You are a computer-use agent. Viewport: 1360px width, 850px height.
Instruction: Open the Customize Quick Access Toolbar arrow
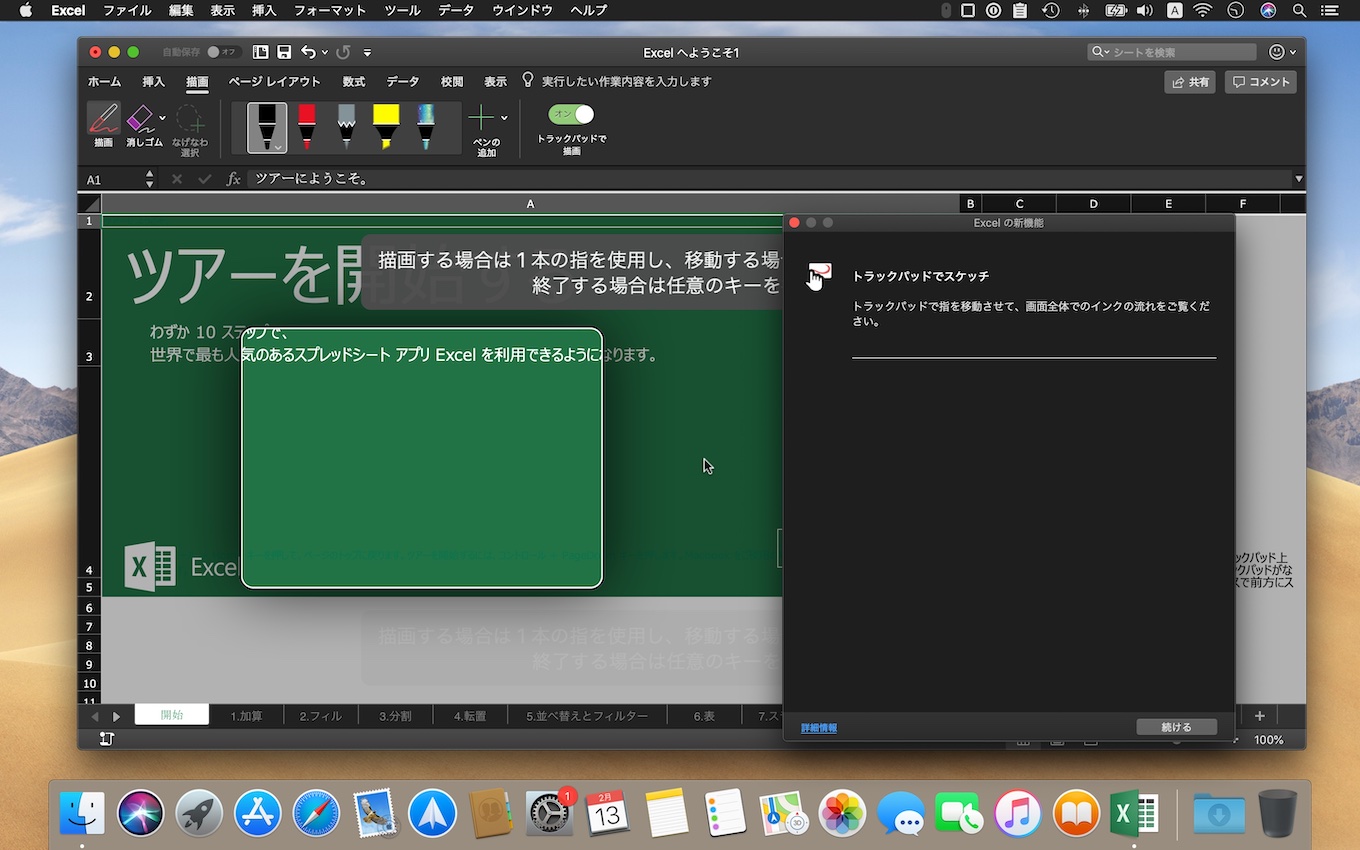click(x=367, y=52)
